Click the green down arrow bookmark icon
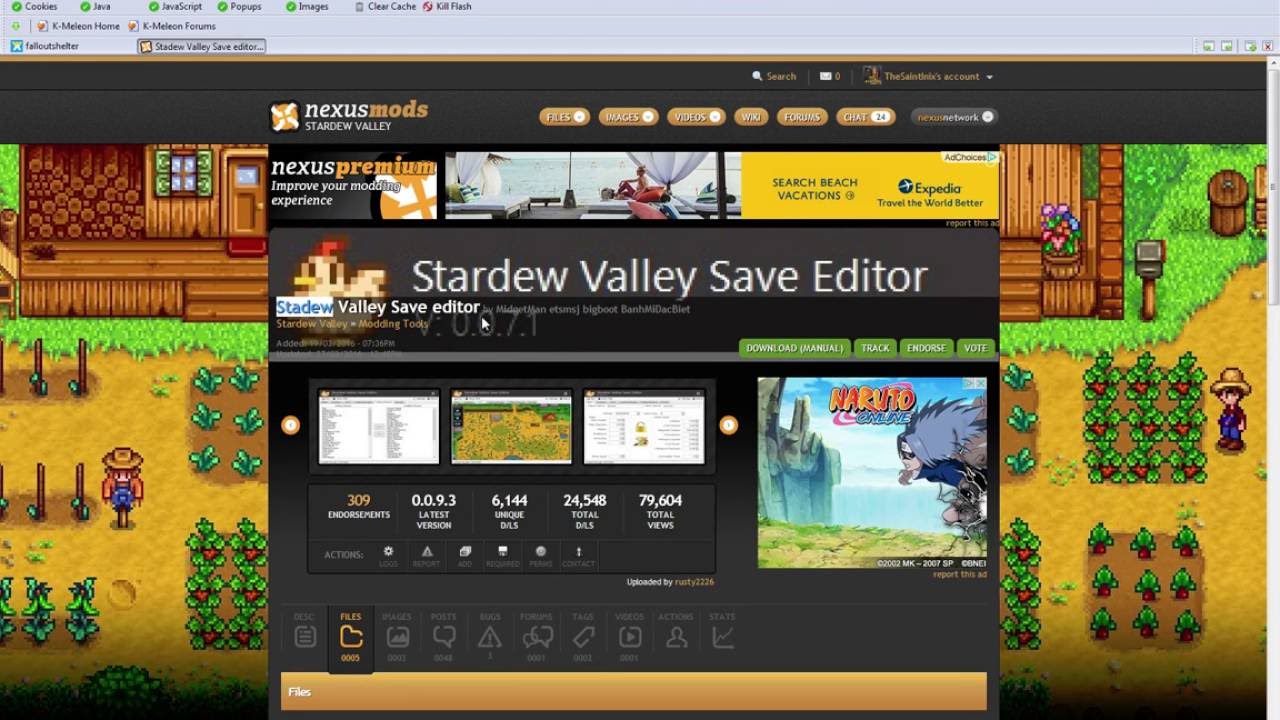1280x720 pixels. (15, 26)
